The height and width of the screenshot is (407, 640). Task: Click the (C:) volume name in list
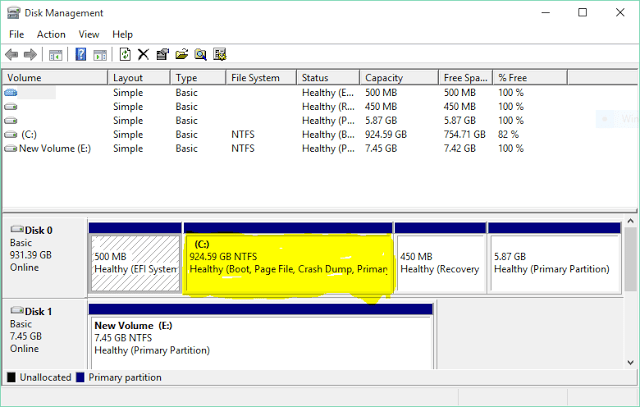(x=29, y=134)
